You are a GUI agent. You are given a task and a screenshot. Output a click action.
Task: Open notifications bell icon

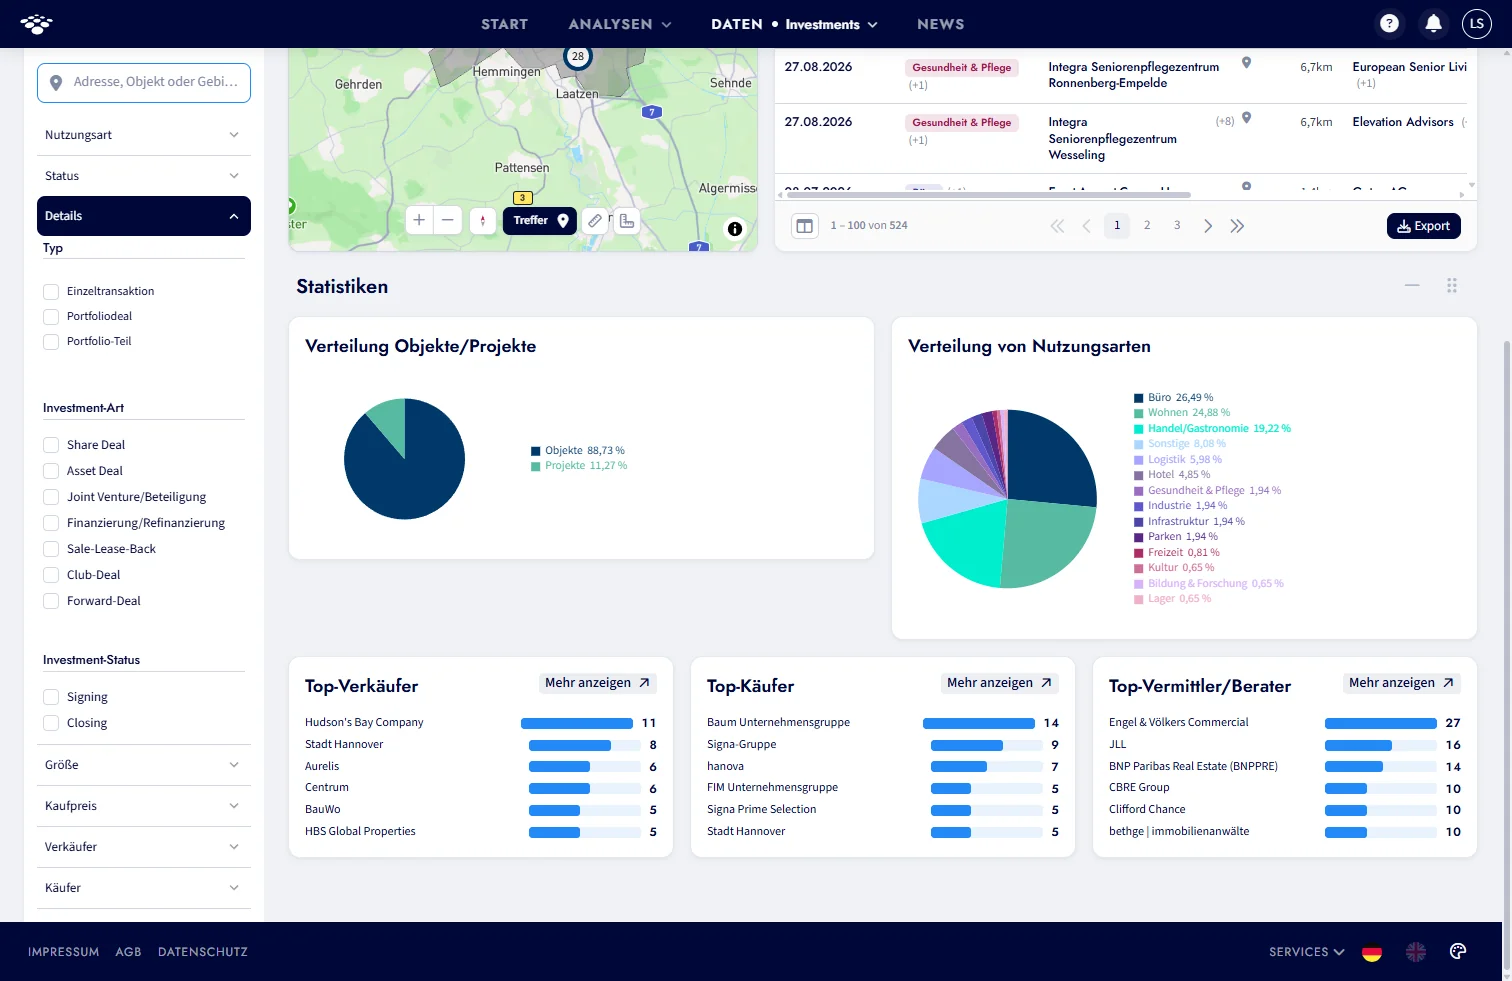[1433, 24]
